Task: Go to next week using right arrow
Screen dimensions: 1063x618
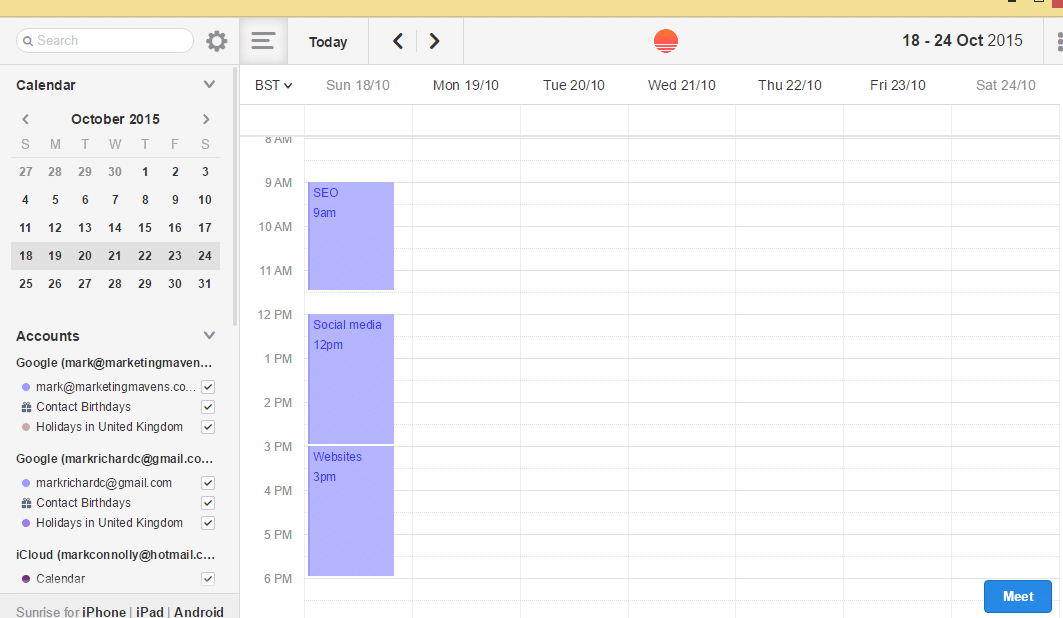Action: 434,41
